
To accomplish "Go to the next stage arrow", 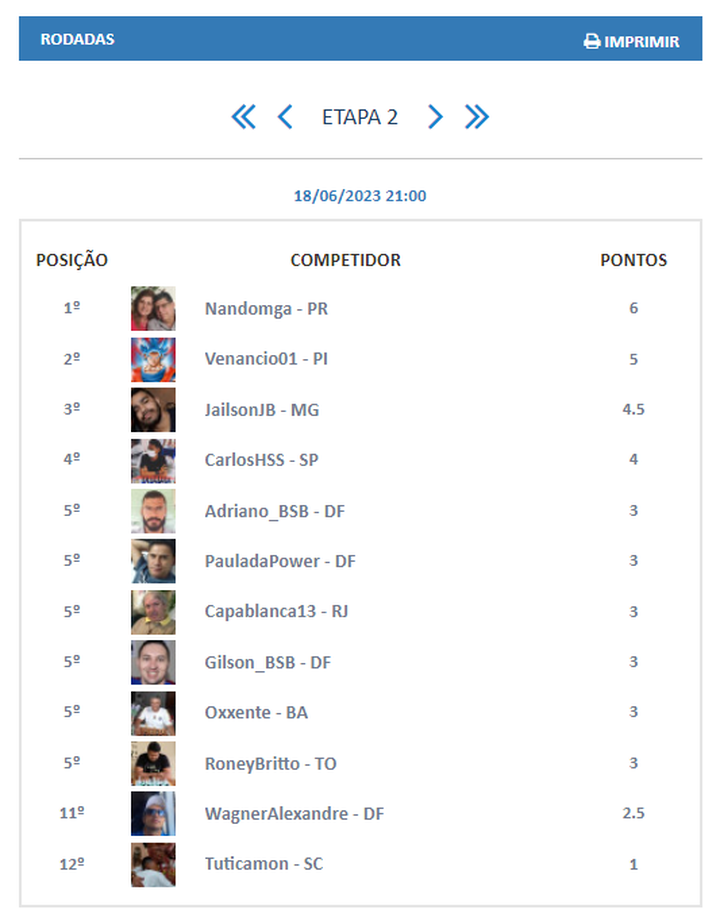I will click(x=435, y=117).
